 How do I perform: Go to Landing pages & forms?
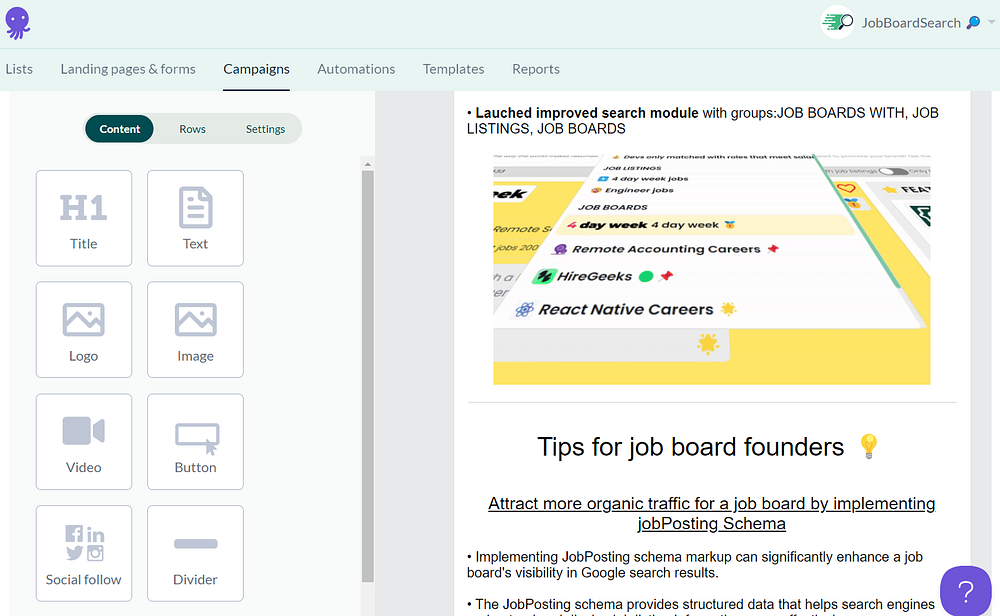128,69
